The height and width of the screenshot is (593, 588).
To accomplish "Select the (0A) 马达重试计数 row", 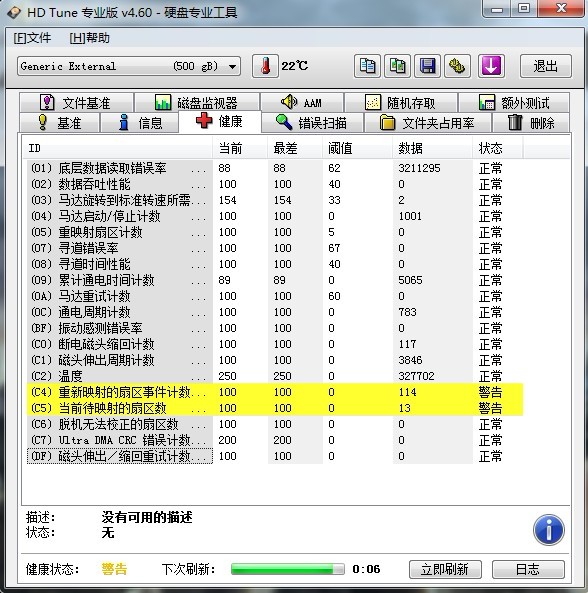I will pos(275,296).
